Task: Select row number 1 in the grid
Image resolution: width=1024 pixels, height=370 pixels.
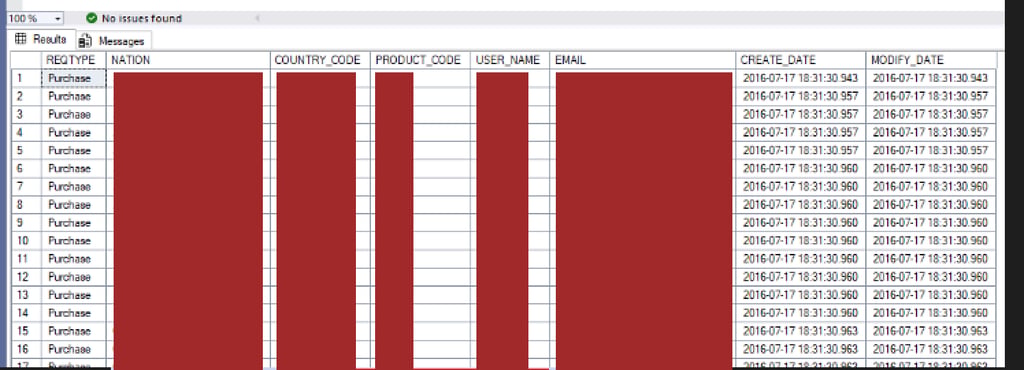Action: click(26, 78)
